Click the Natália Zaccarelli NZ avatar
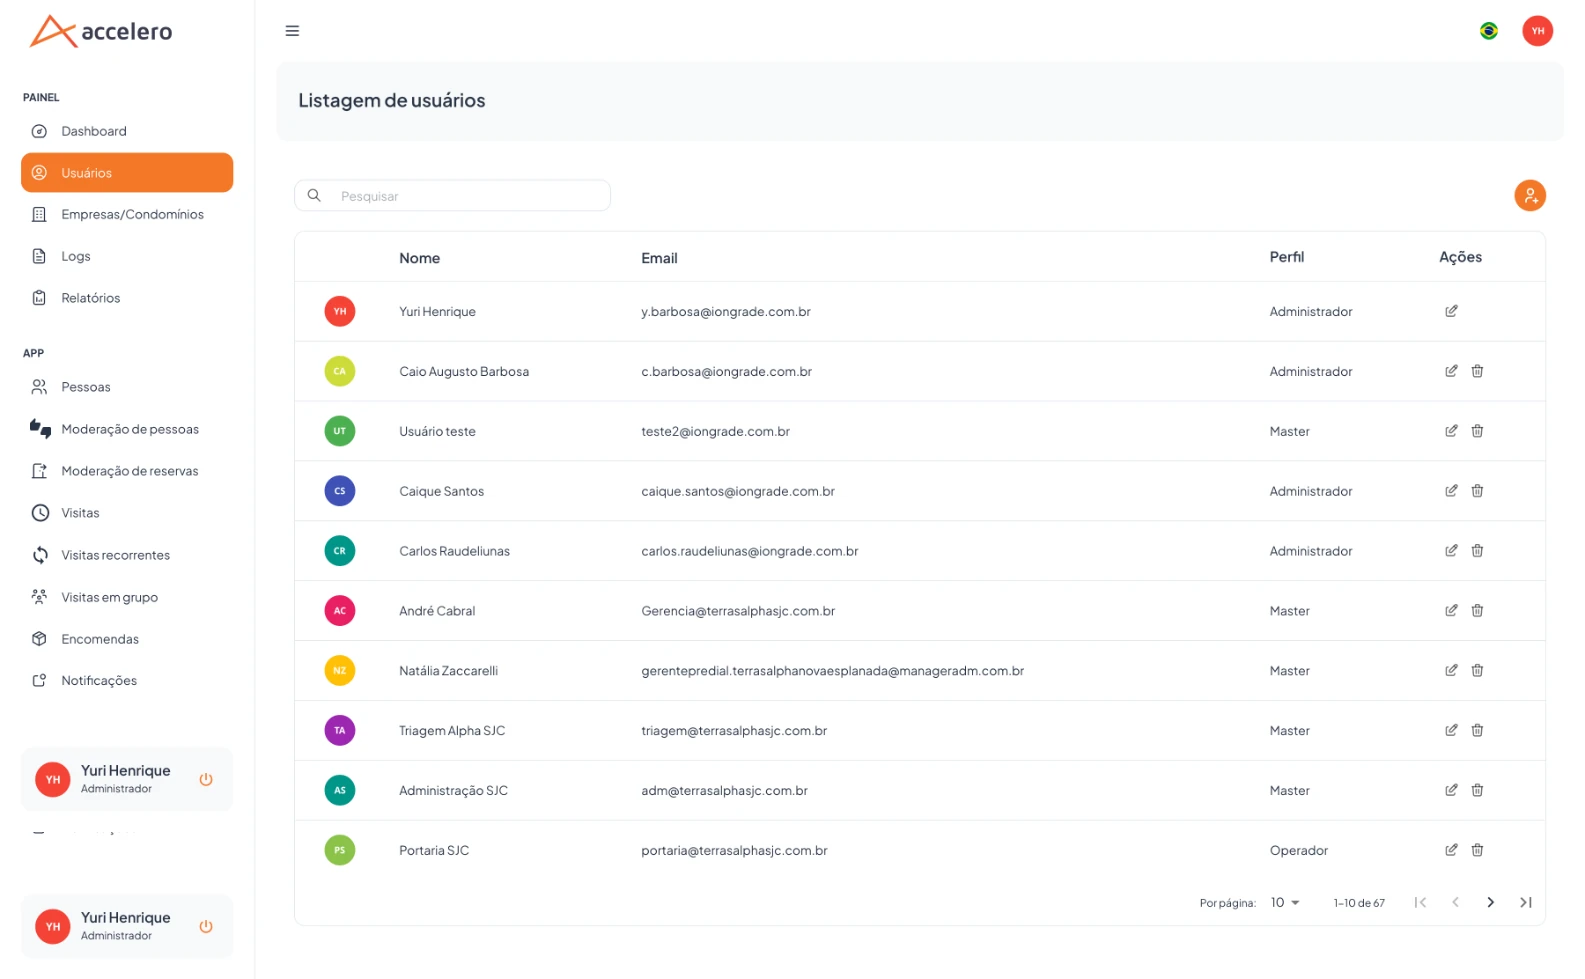This screenshot has height=979, width=1585. click(340, 671)
